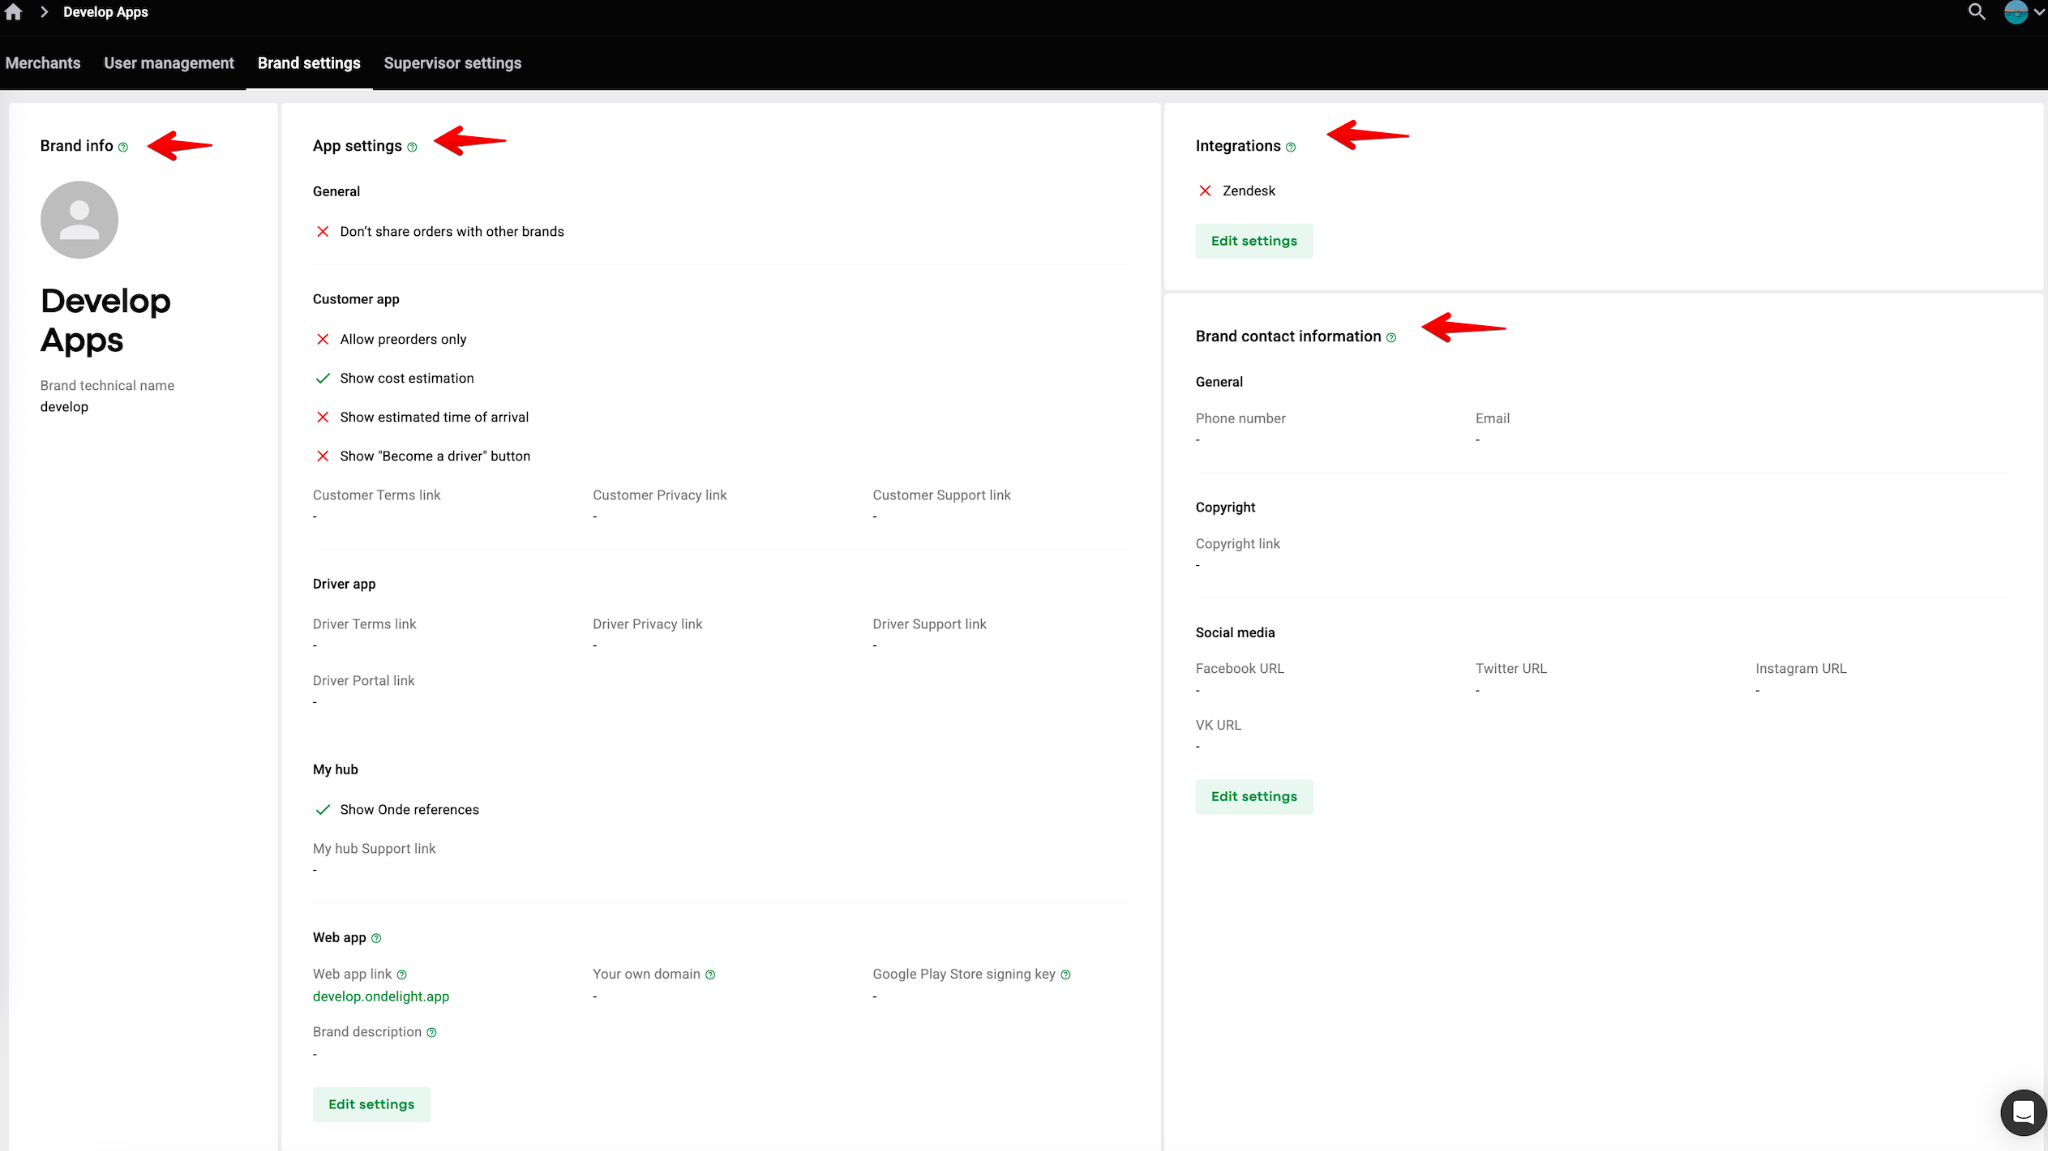
Task: Click help icon next to Web app heading
Action: [376, 938]
